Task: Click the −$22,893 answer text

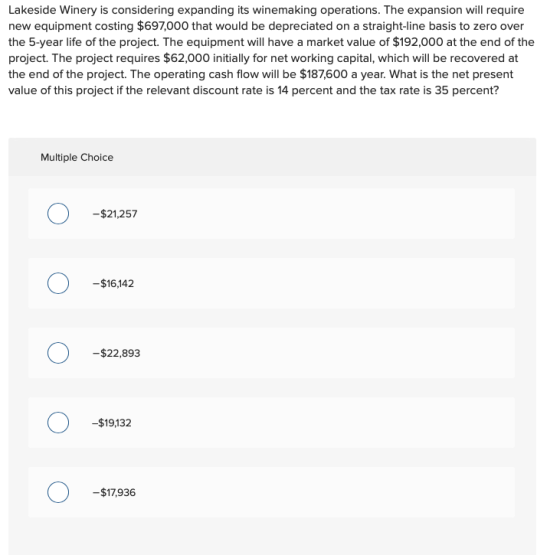Action: 116,353
